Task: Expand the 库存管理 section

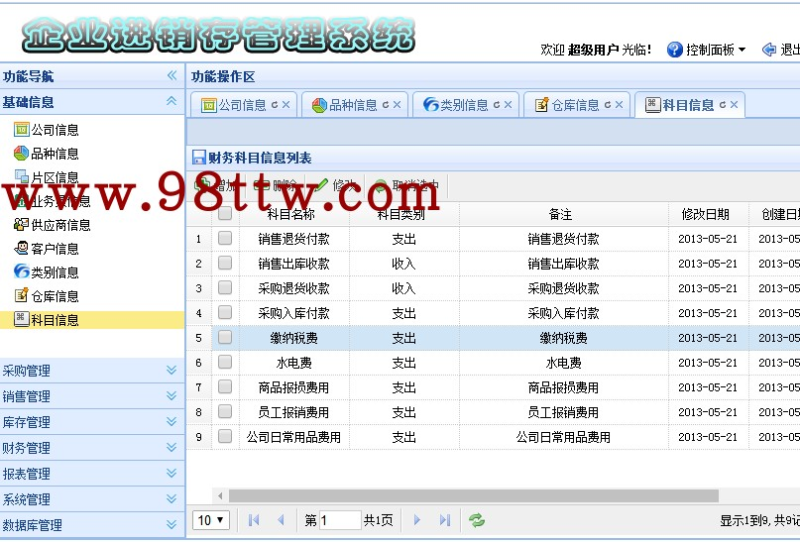Action: pos(172,422)
